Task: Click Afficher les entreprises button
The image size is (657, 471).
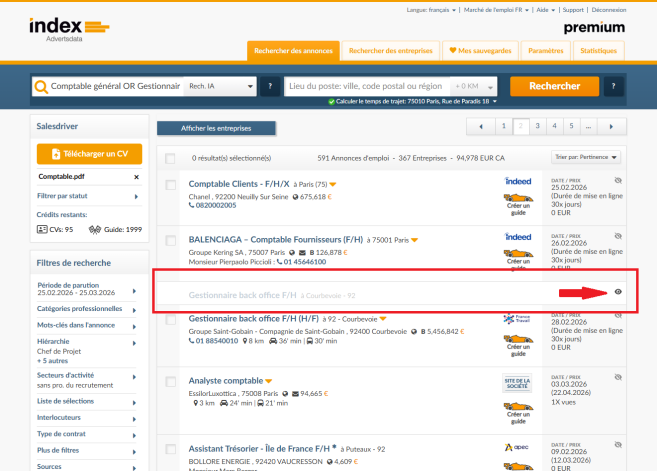Action: (216, 128)
